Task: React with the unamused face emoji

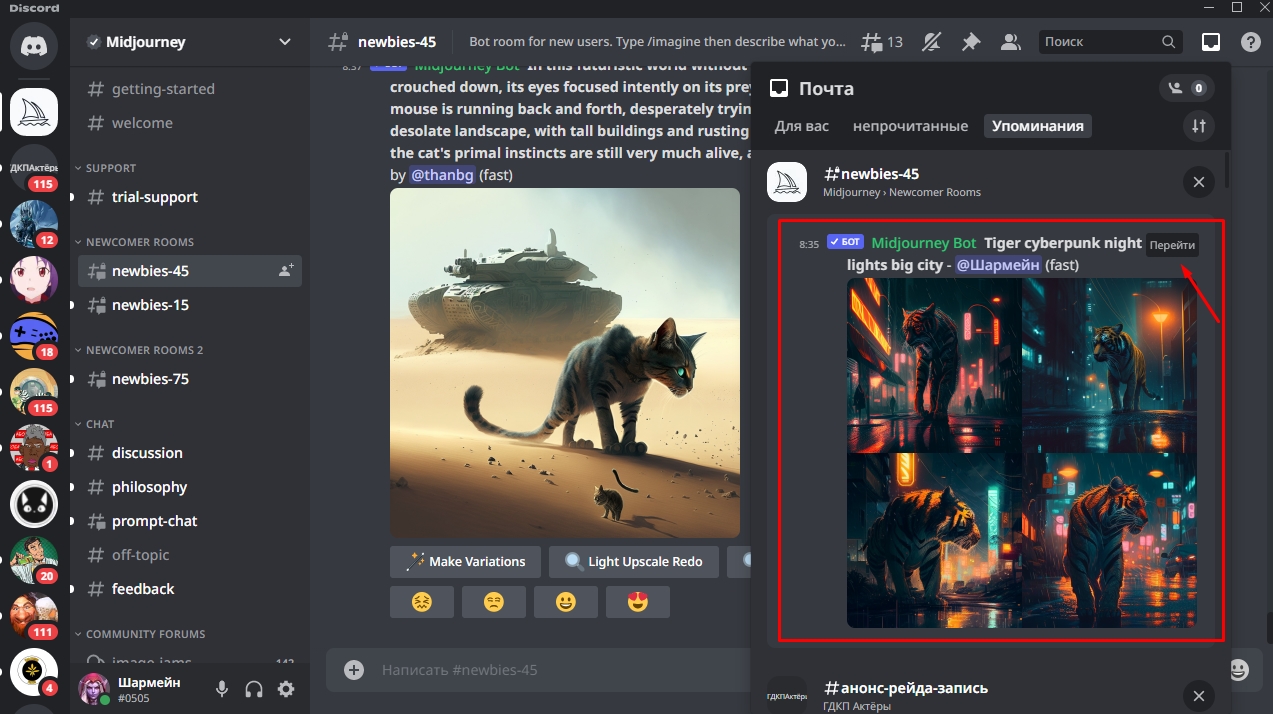Action: (x=494, y=602)
